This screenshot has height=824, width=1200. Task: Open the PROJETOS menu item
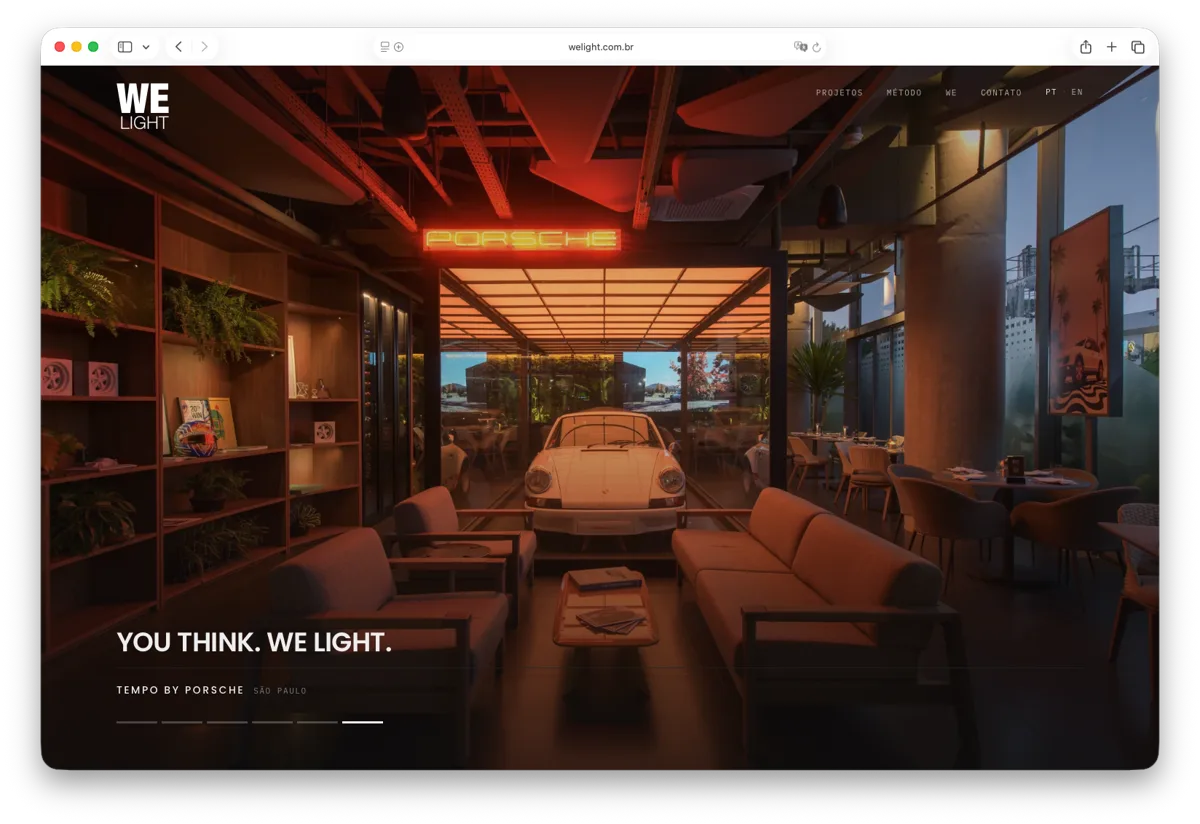[839, 93]
